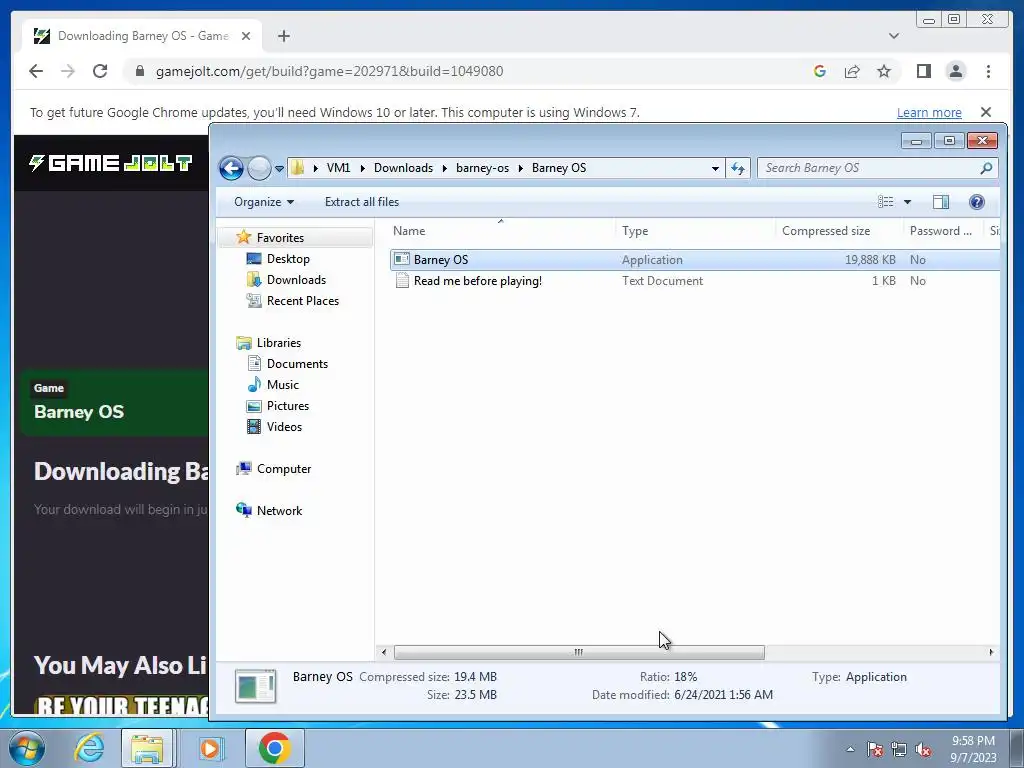Click the Learn more link in Chrome

[929, 112]
